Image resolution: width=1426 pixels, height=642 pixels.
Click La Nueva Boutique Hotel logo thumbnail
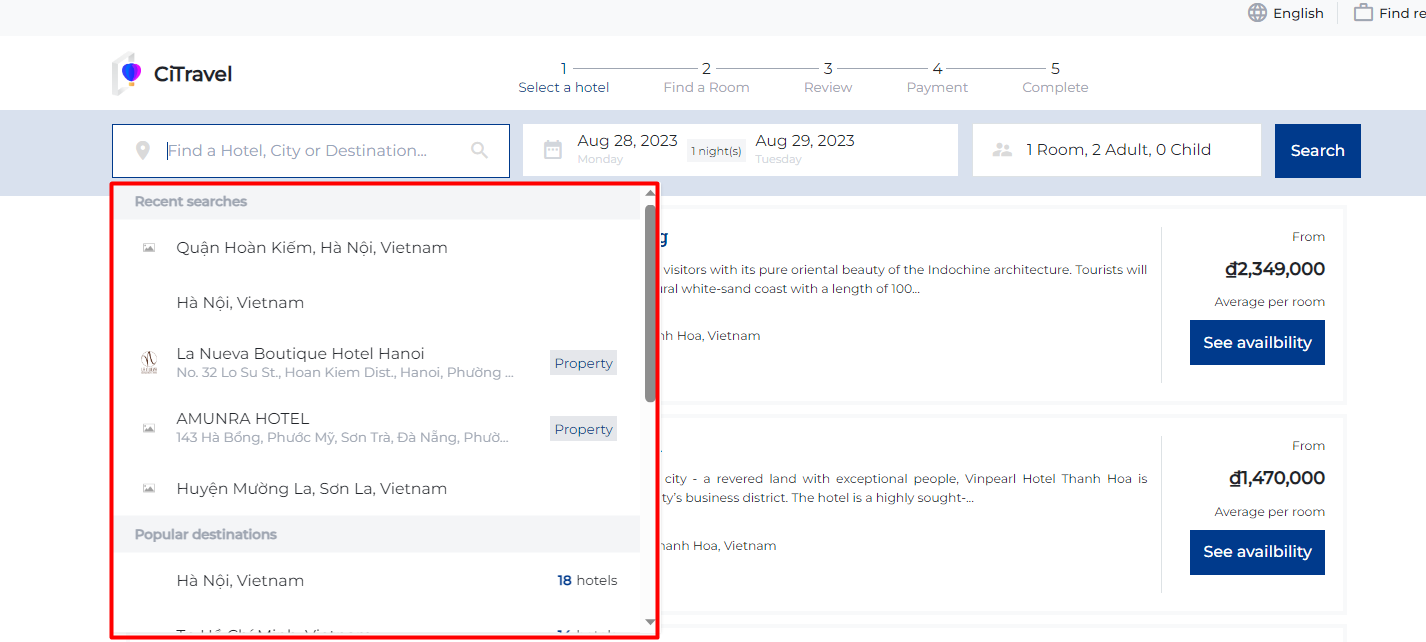(x=149, y=363)
